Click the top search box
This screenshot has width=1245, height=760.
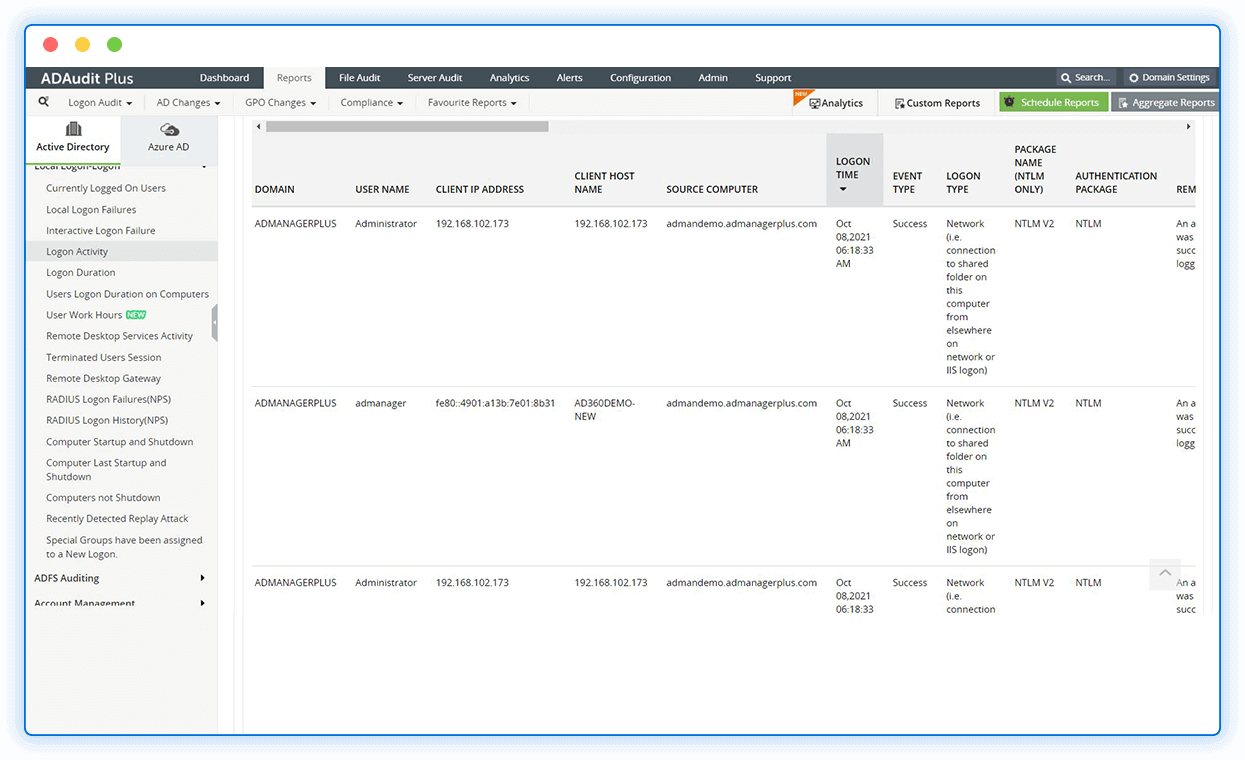point(1087,77)
